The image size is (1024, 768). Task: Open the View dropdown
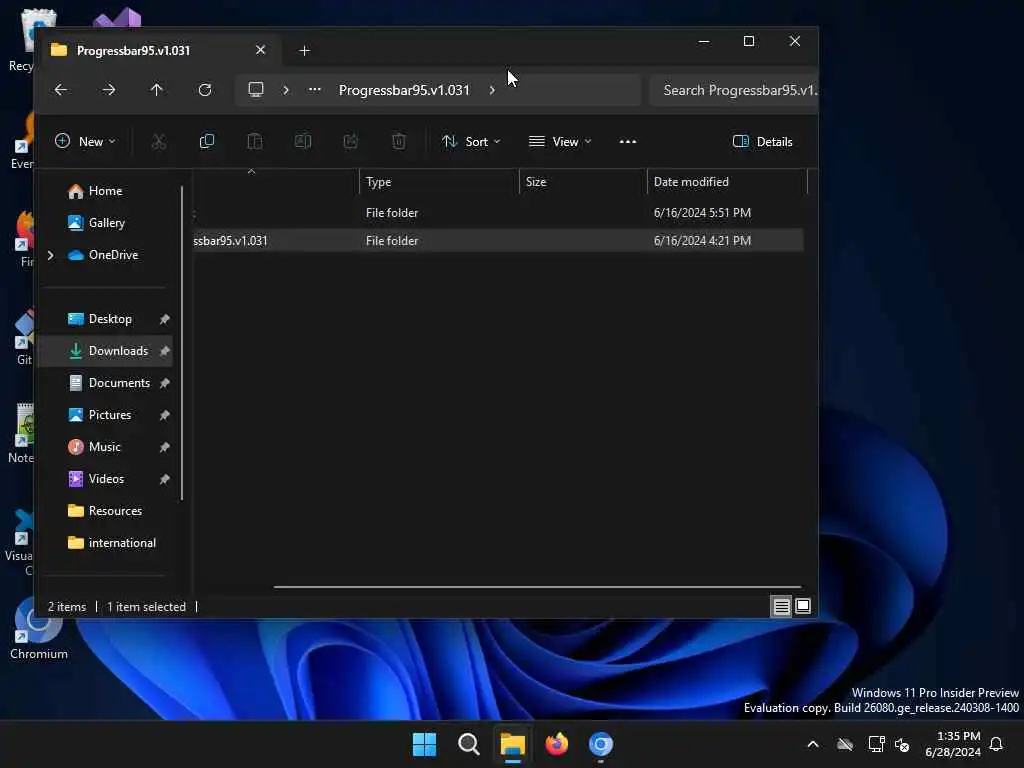click(x=560, y=142)
